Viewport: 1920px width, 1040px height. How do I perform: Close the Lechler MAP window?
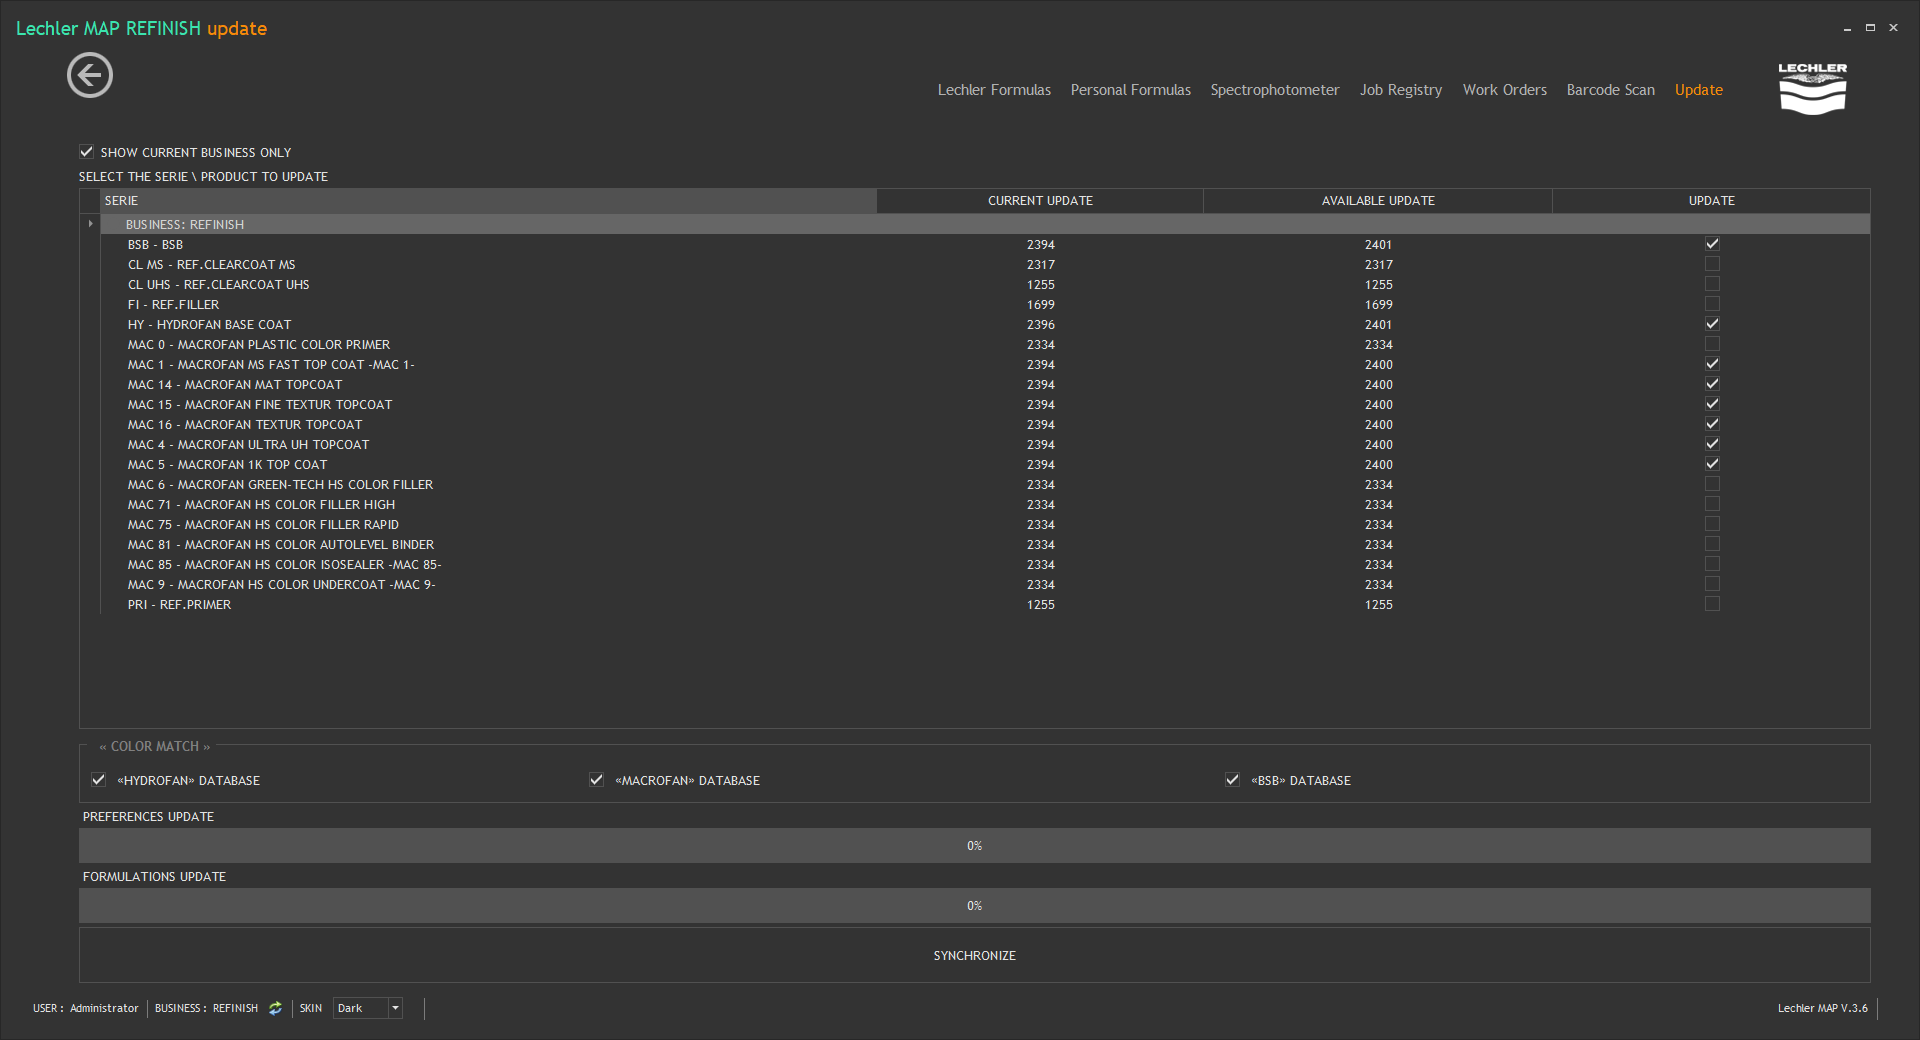tap(1893, 28)
